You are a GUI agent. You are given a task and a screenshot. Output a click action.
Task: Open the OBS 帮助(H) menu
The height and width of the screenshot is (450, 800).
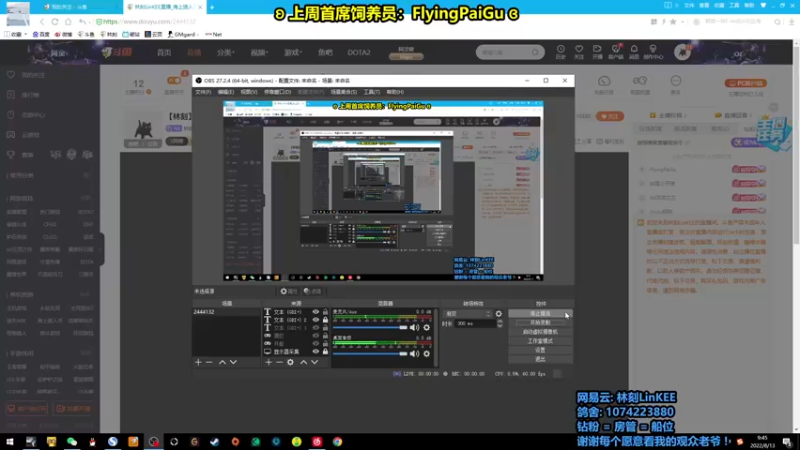[395, 92]
